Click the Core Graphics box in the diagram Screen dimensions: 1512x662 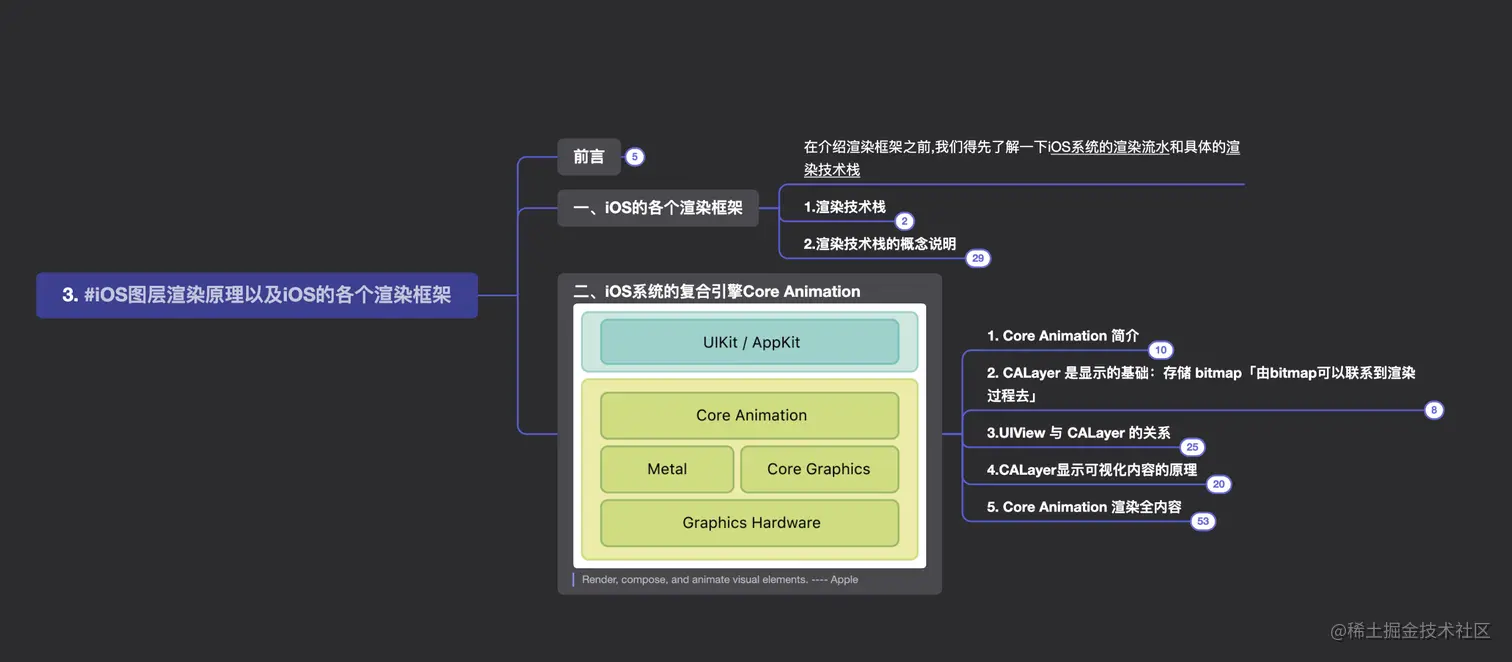click(x=819, y=469)
